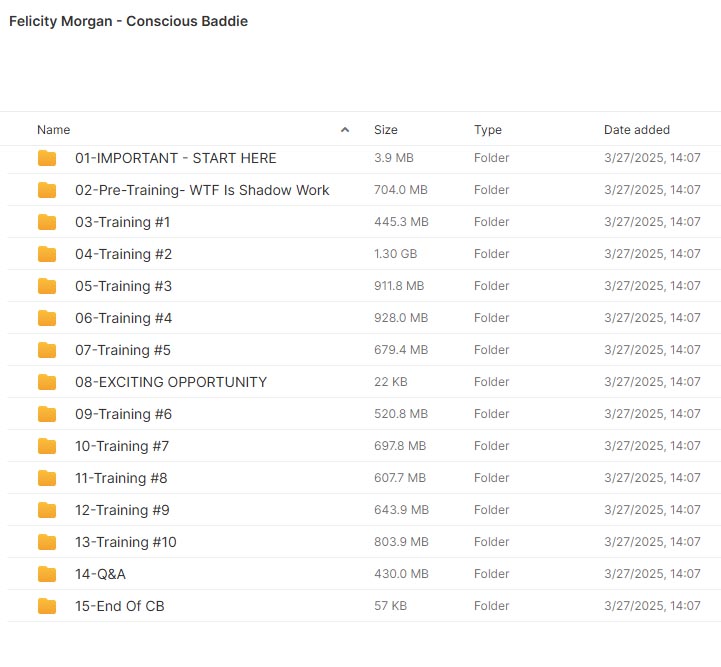Select the 11-Training #8 folder name
Image resolution: width=721 pixels, height=667 pixels.
pos(121,478)
